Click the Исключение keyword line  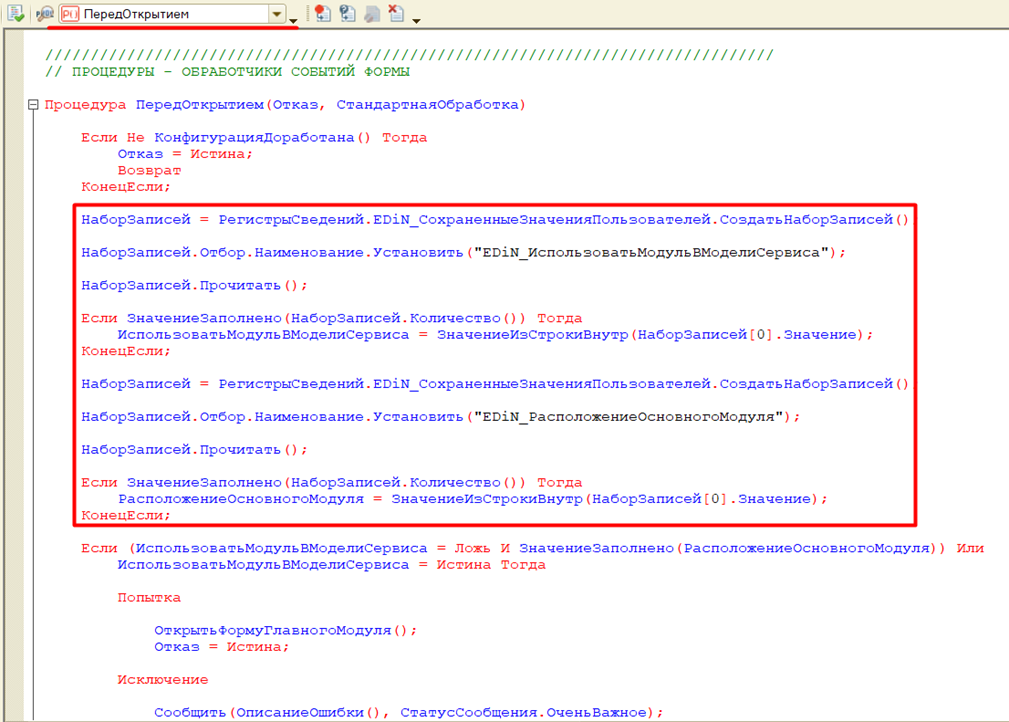(x=162, y=680)
